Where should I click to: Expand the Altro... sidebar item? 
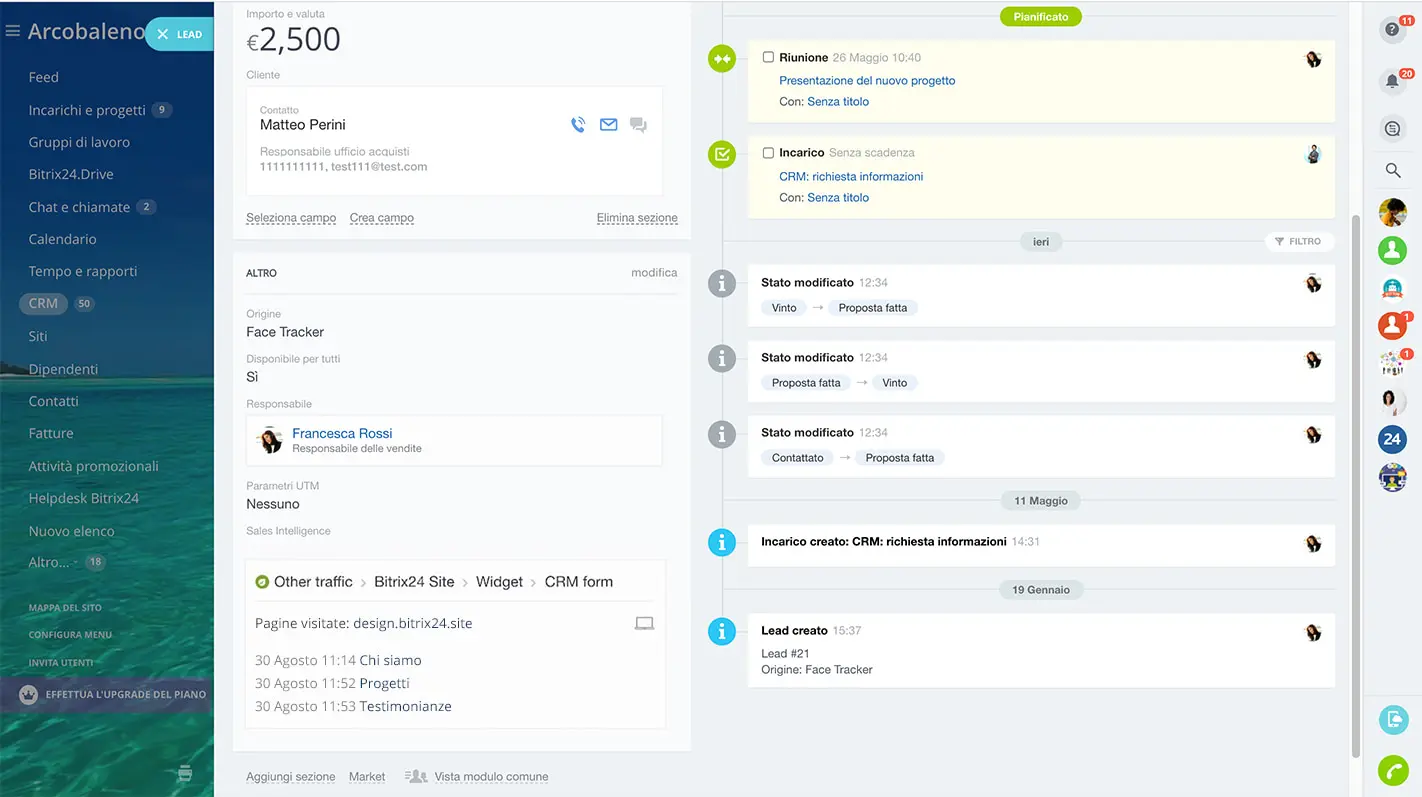49,562
